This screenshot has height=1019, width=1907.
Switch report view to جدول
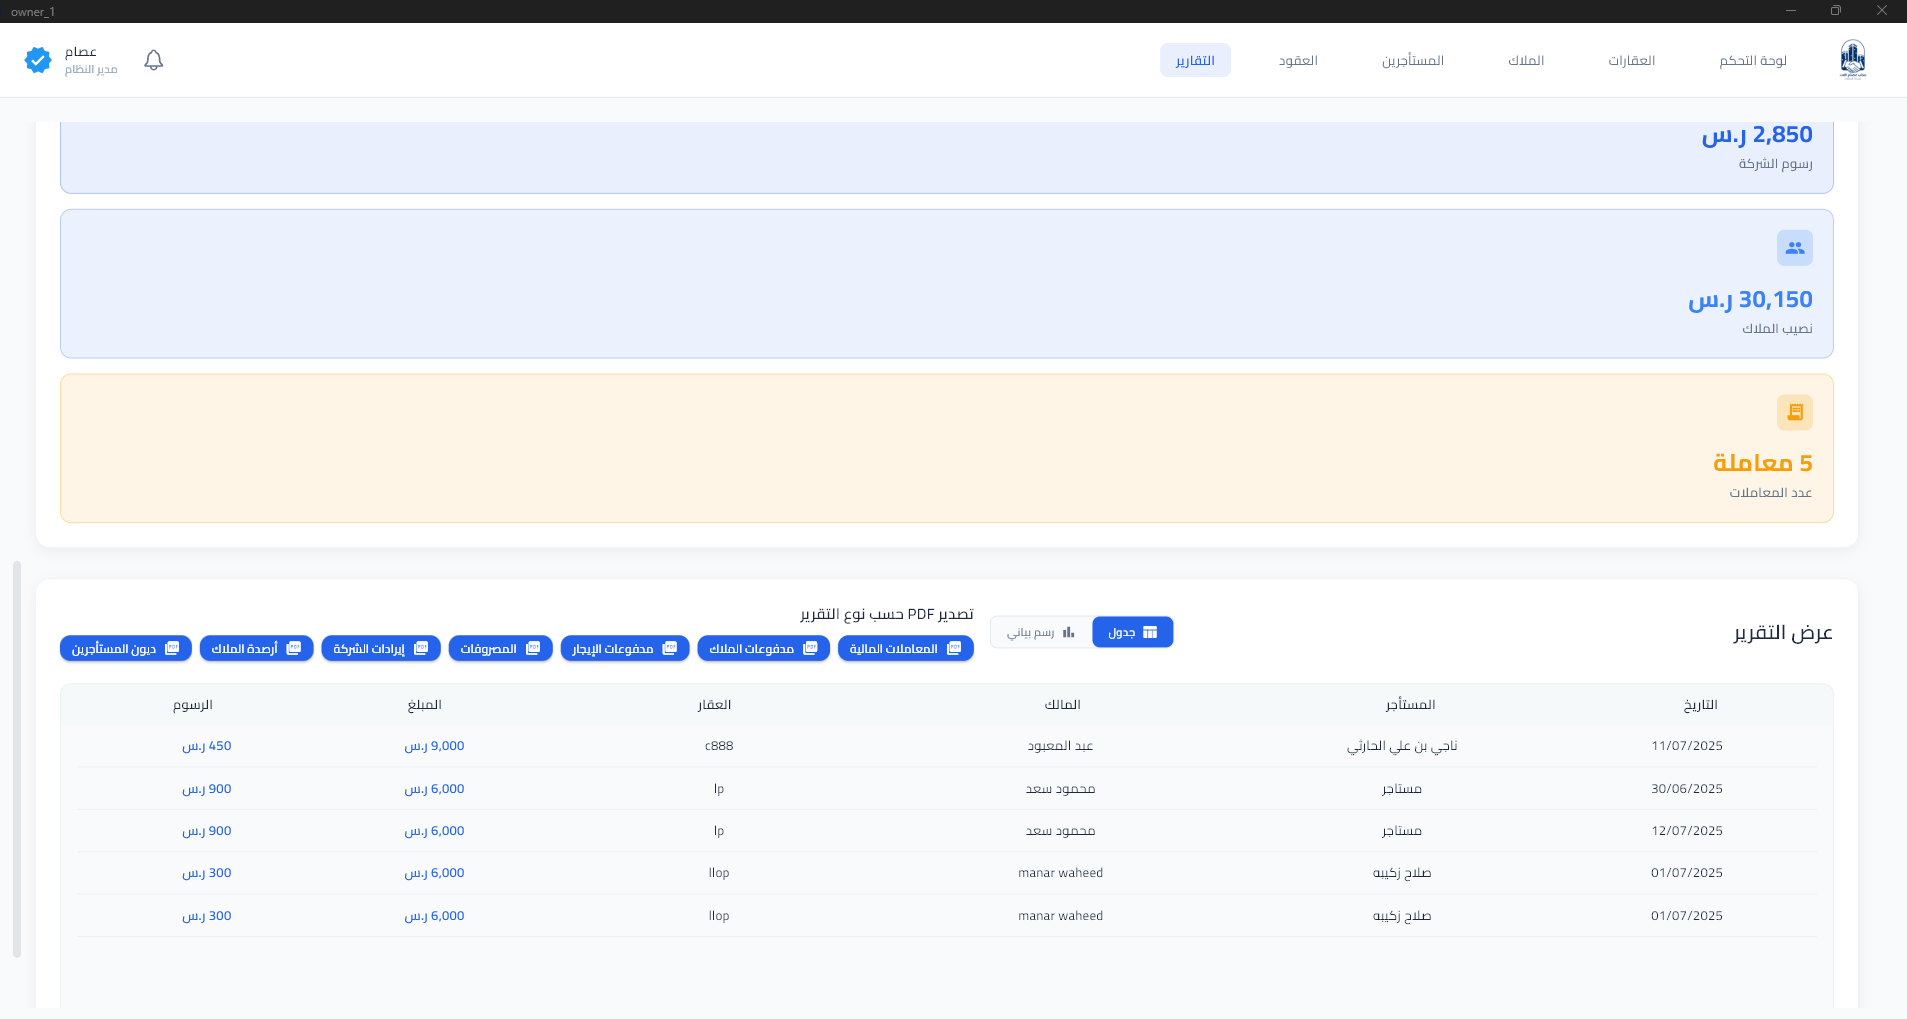coord(1132,632)
